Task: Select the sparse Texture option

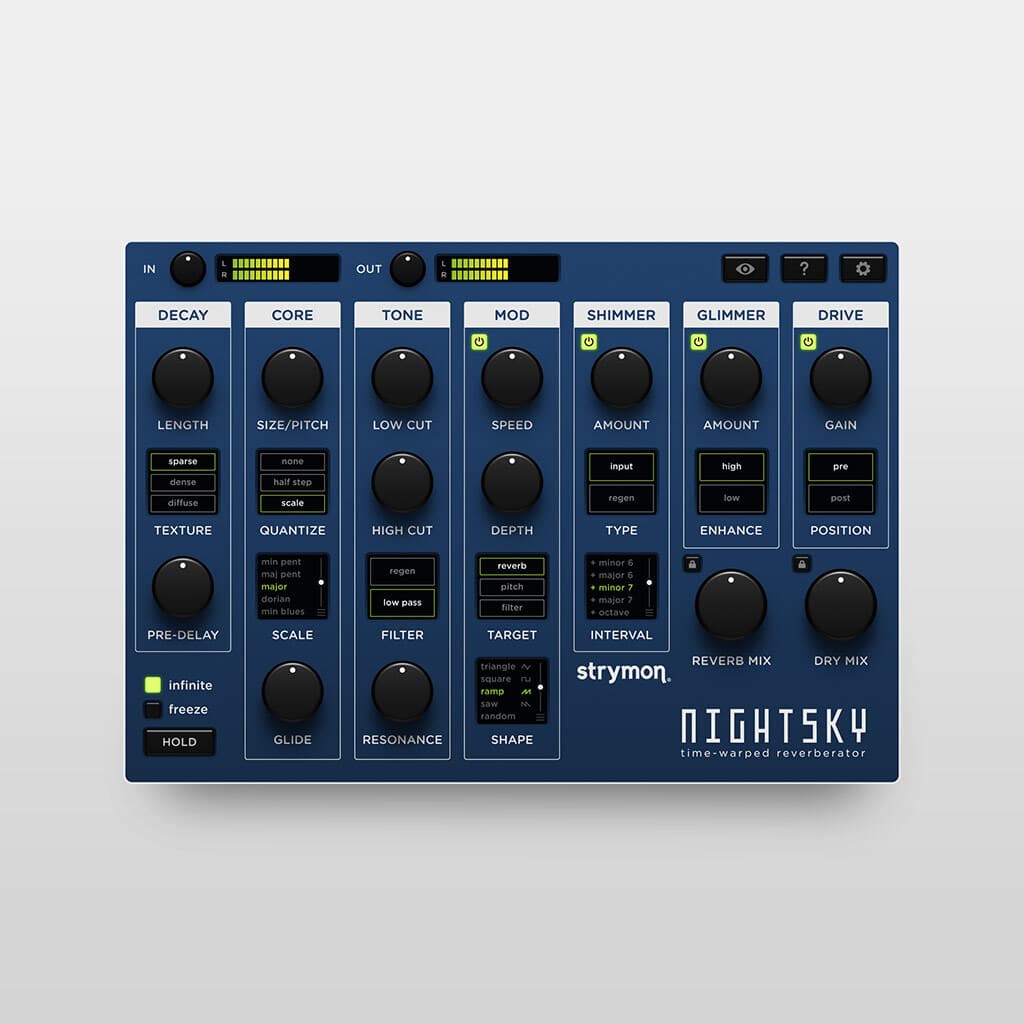Action: pyautogui.click(x=182, y=461)
